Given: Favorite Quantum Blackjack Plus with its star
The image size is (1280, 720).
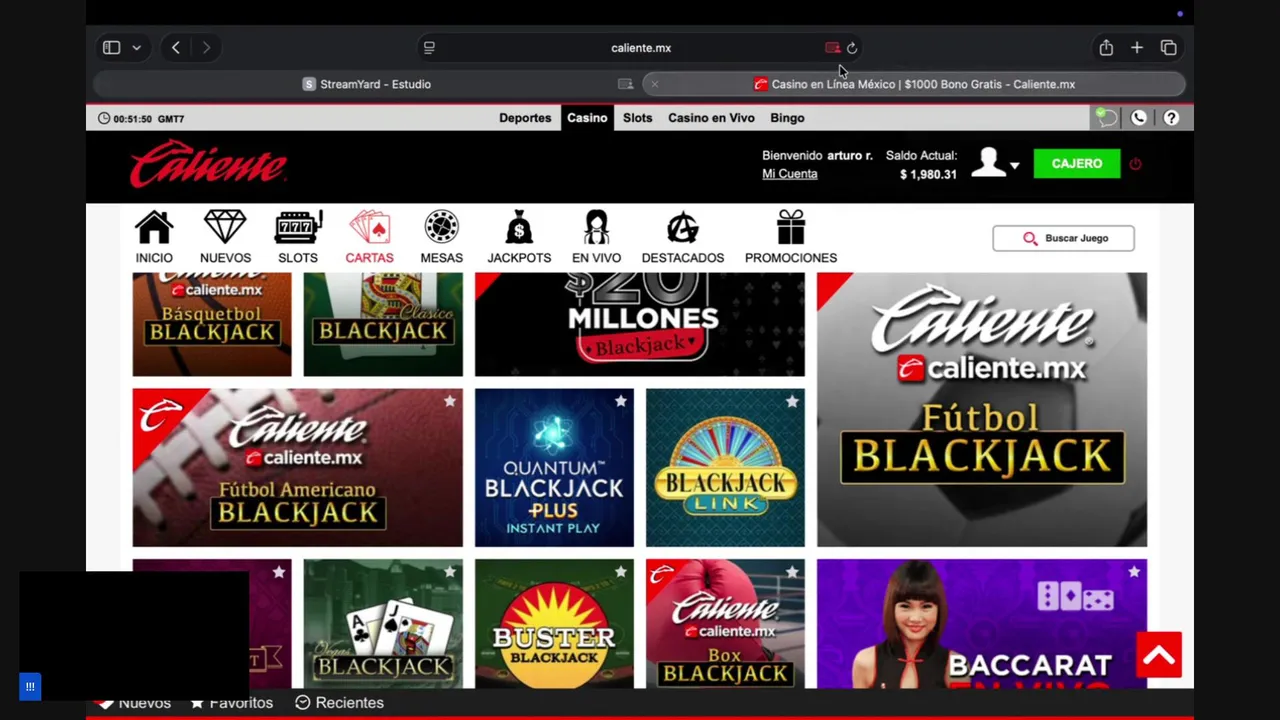Looking at the screenshot, I should click(x=621, y=401).
